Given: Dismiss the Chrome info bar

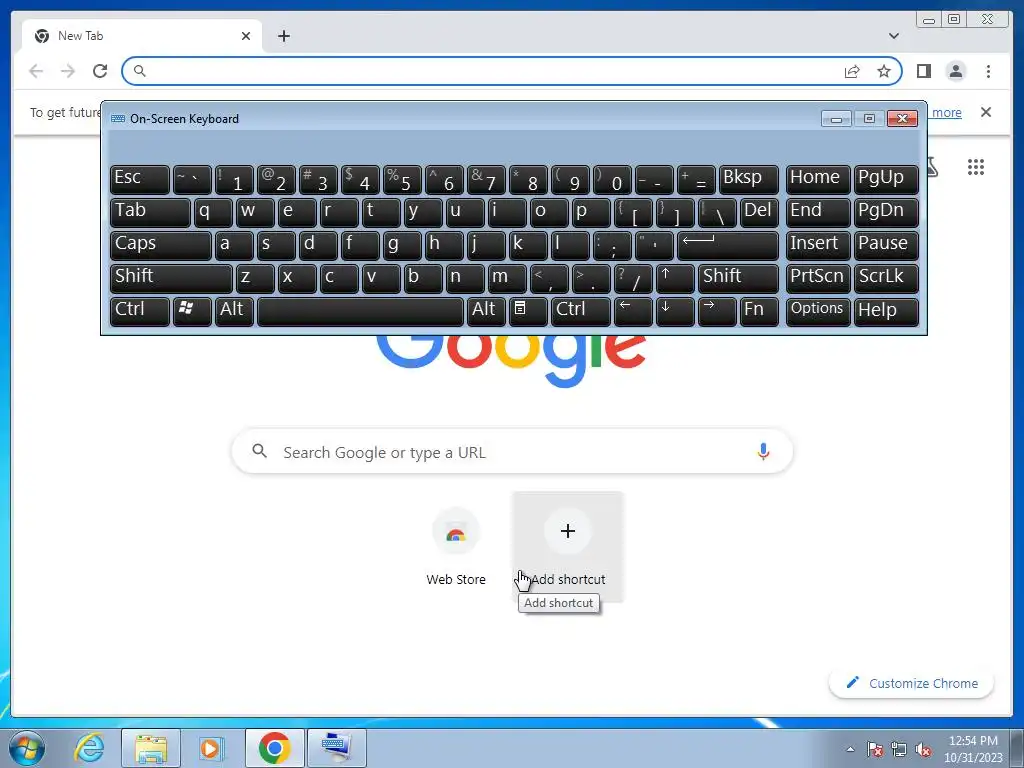Looking at the screenshot, I should pyautogui.click(x=985, y=112).
